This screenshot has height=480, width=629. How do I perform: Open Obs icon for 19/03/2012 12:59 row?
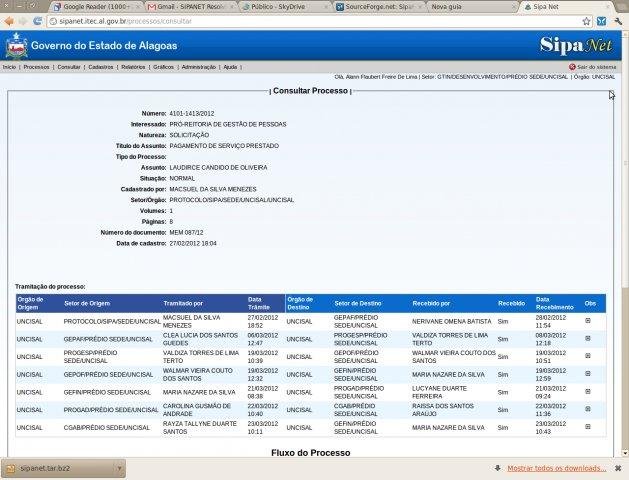[588, 374]
